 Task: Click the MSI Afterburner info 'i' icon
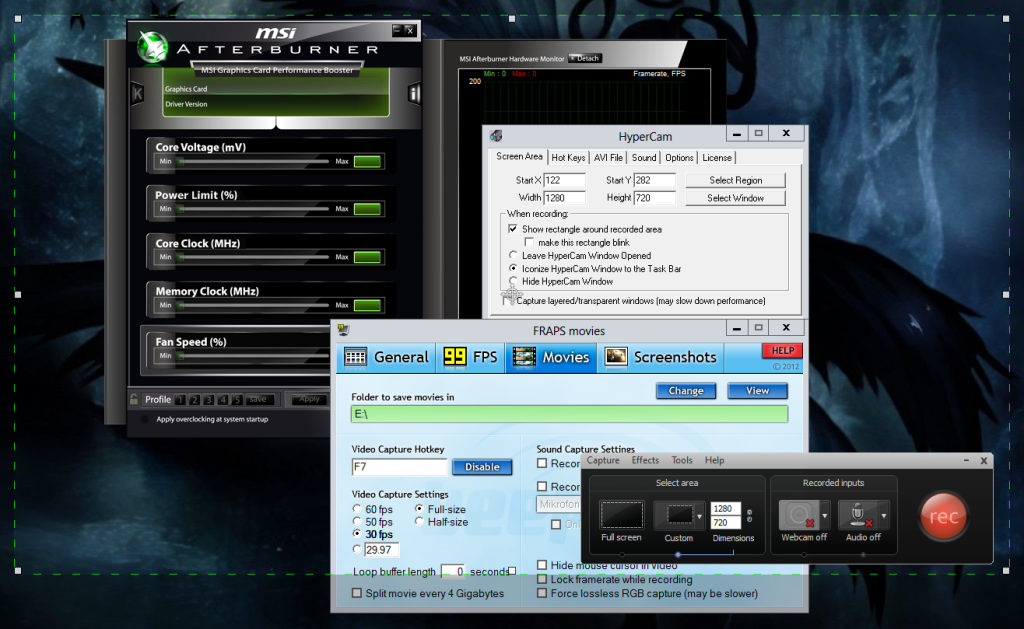tap(414, 94)
